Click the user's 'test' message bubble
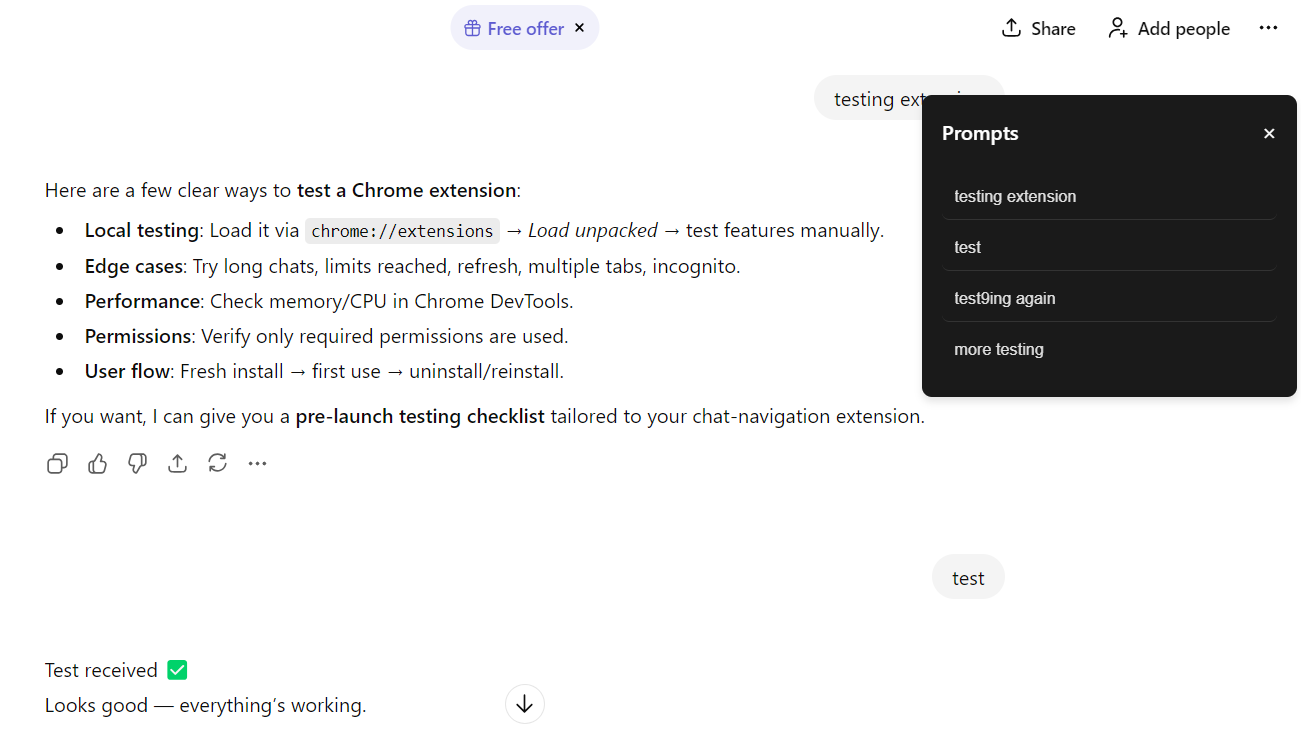The width and height of the screenshot is (1301, 737). coord(967,577)
